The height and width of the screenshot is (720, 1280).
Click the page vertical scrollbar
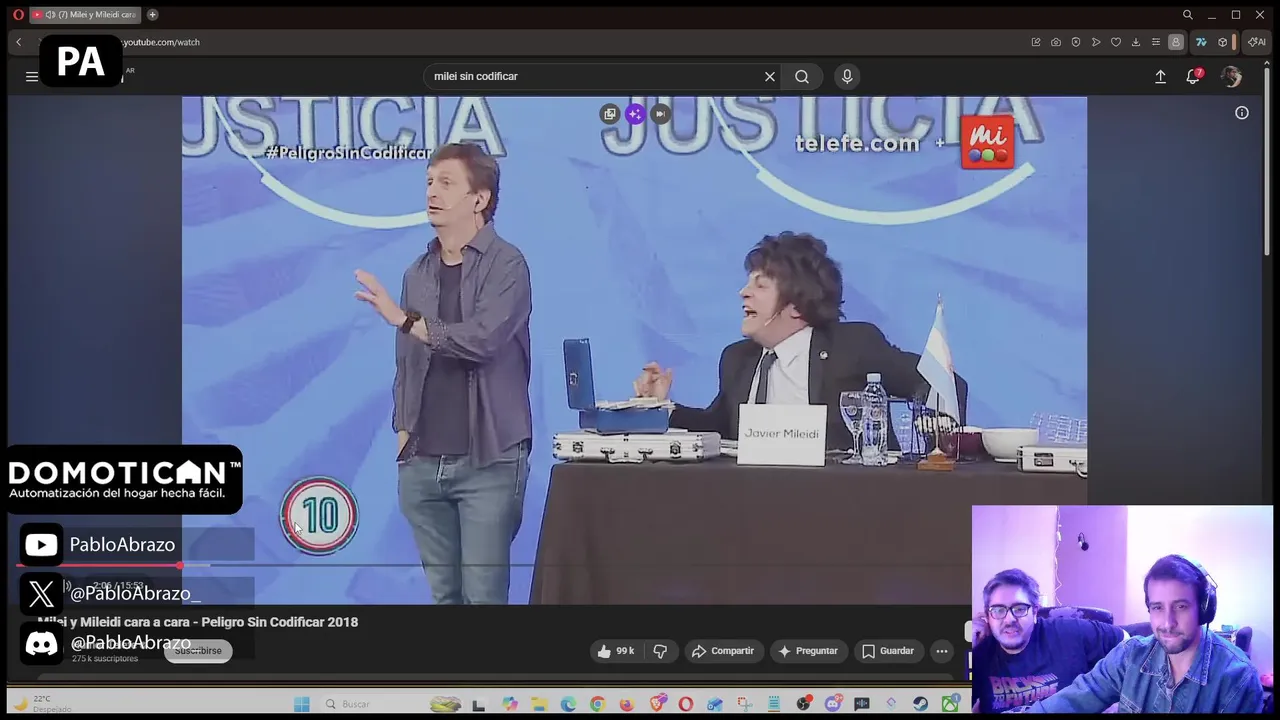(x=1268, y=160)
